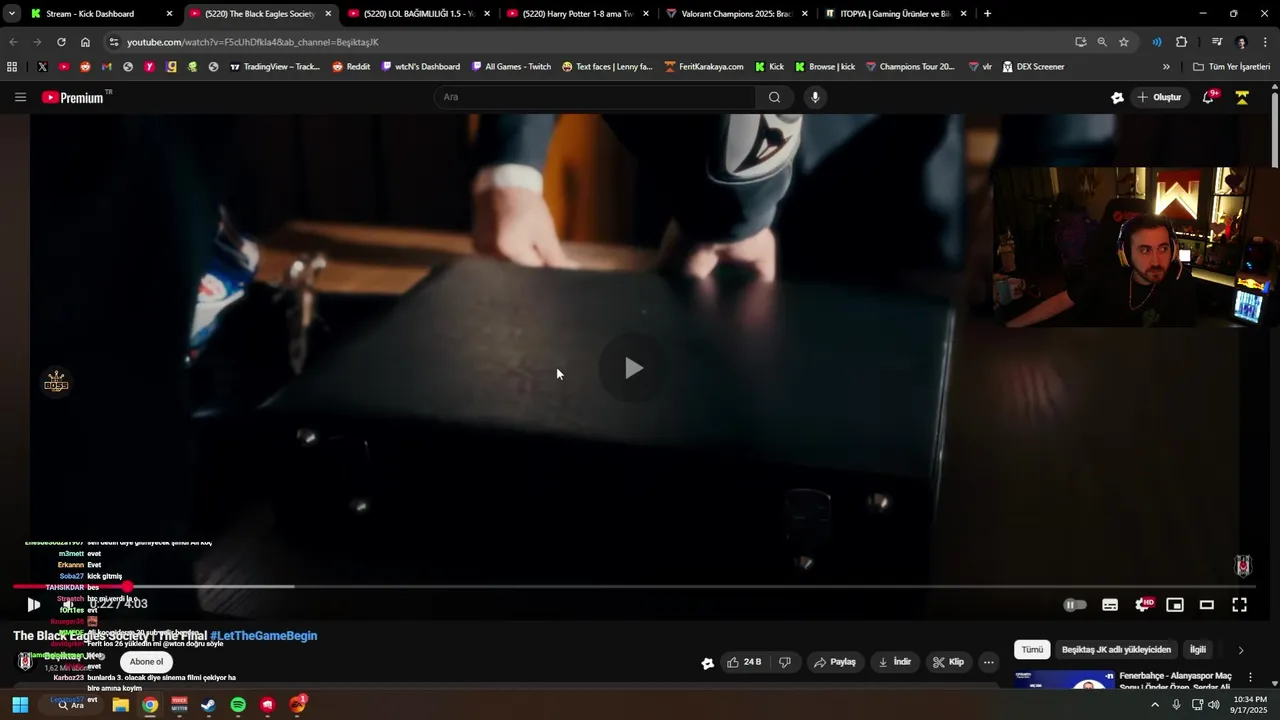Select the Tümü filter chip
Image resolution: width=1280 pixels, height=720 pixels.
pyautogui.click(x=1032, y=650)
